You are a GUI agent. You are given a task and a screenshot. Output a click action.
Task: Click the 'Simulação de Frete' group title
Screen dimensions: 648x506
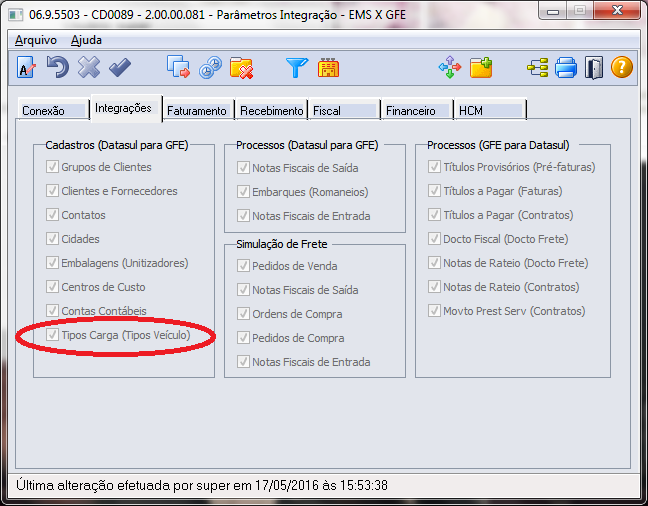point(282,244)
